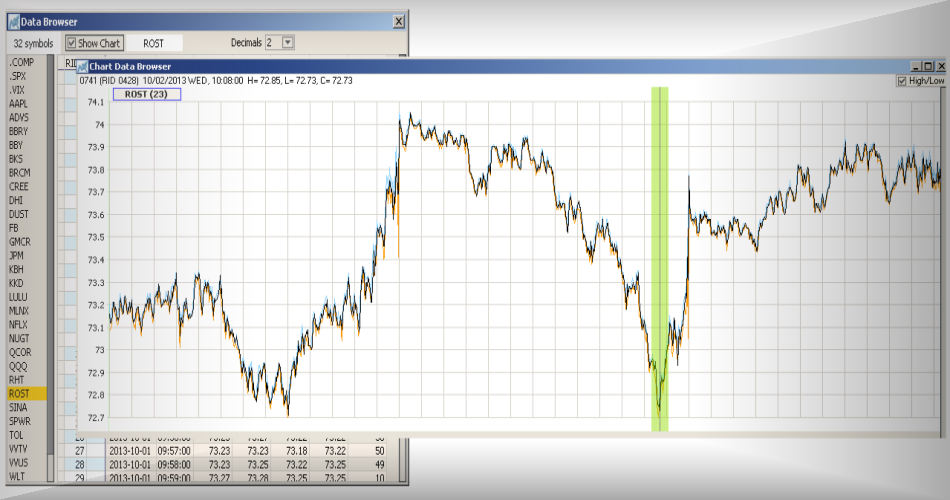
Task: Choose NFLX from the symbol list
Action: [x=19, y=325]
